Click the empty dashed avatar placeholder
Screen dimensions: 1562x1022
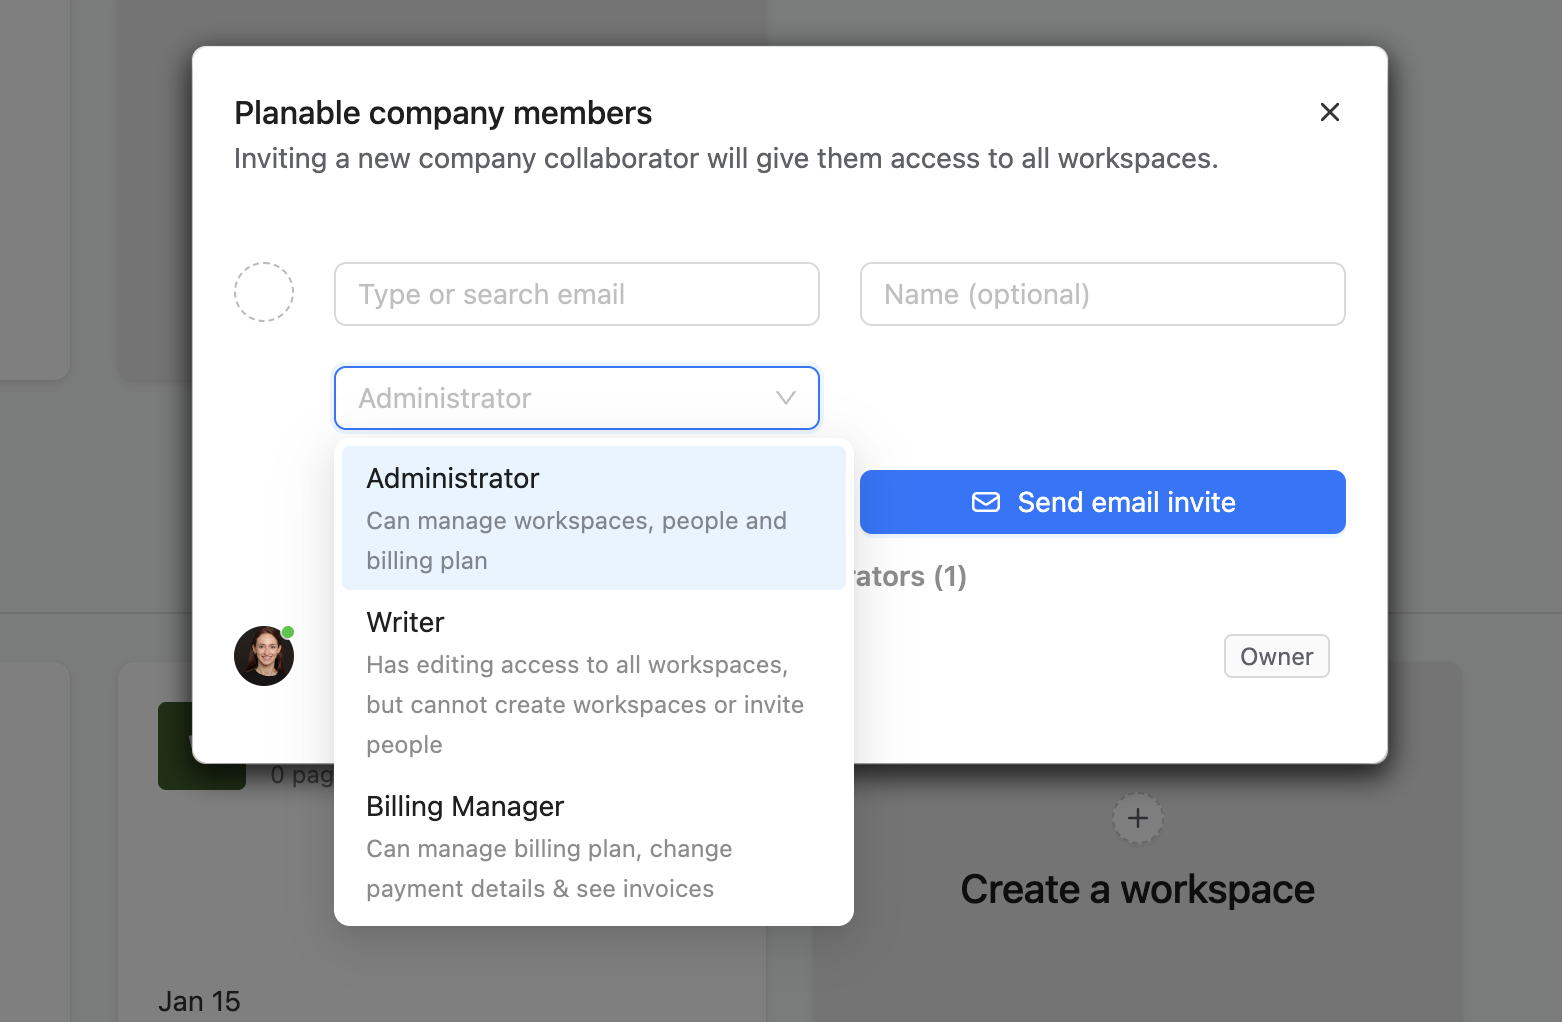264,292
